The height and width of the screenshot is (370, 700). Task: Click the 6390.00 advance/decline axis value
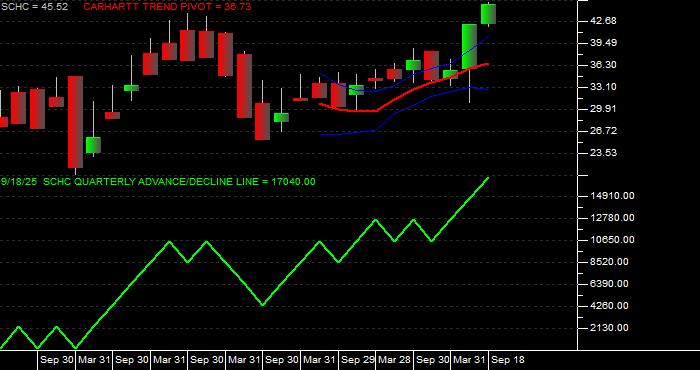coord(609,284)
